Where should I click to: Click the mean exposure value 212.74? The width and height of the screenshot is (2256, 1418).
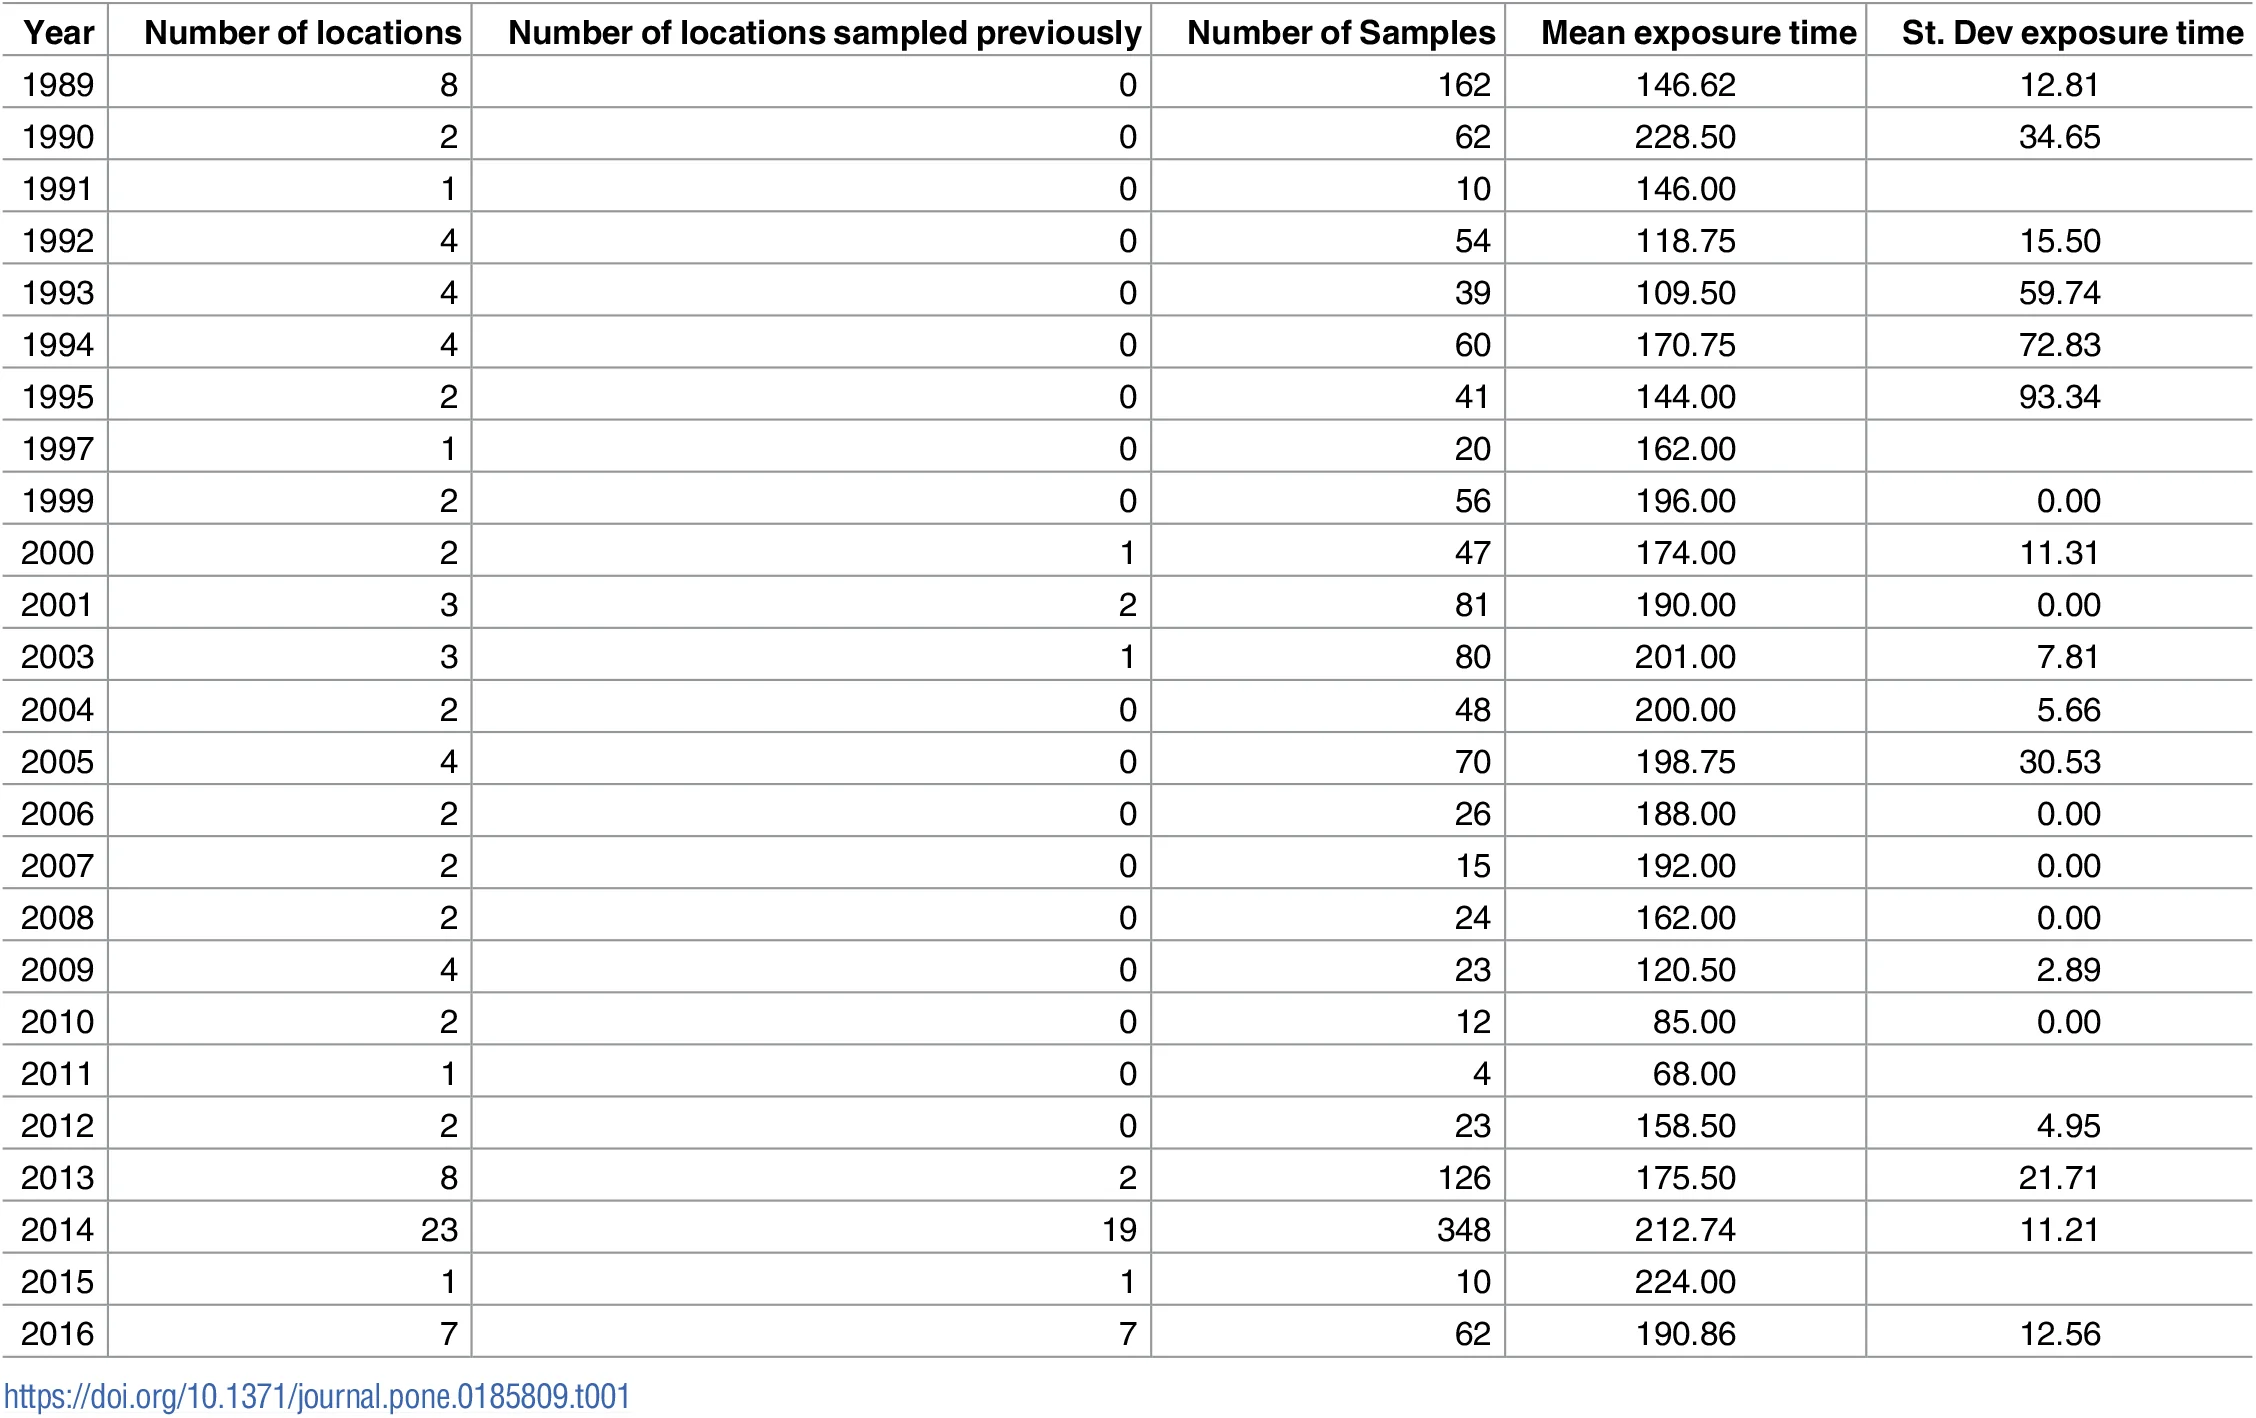(x=1685, y=1229)
